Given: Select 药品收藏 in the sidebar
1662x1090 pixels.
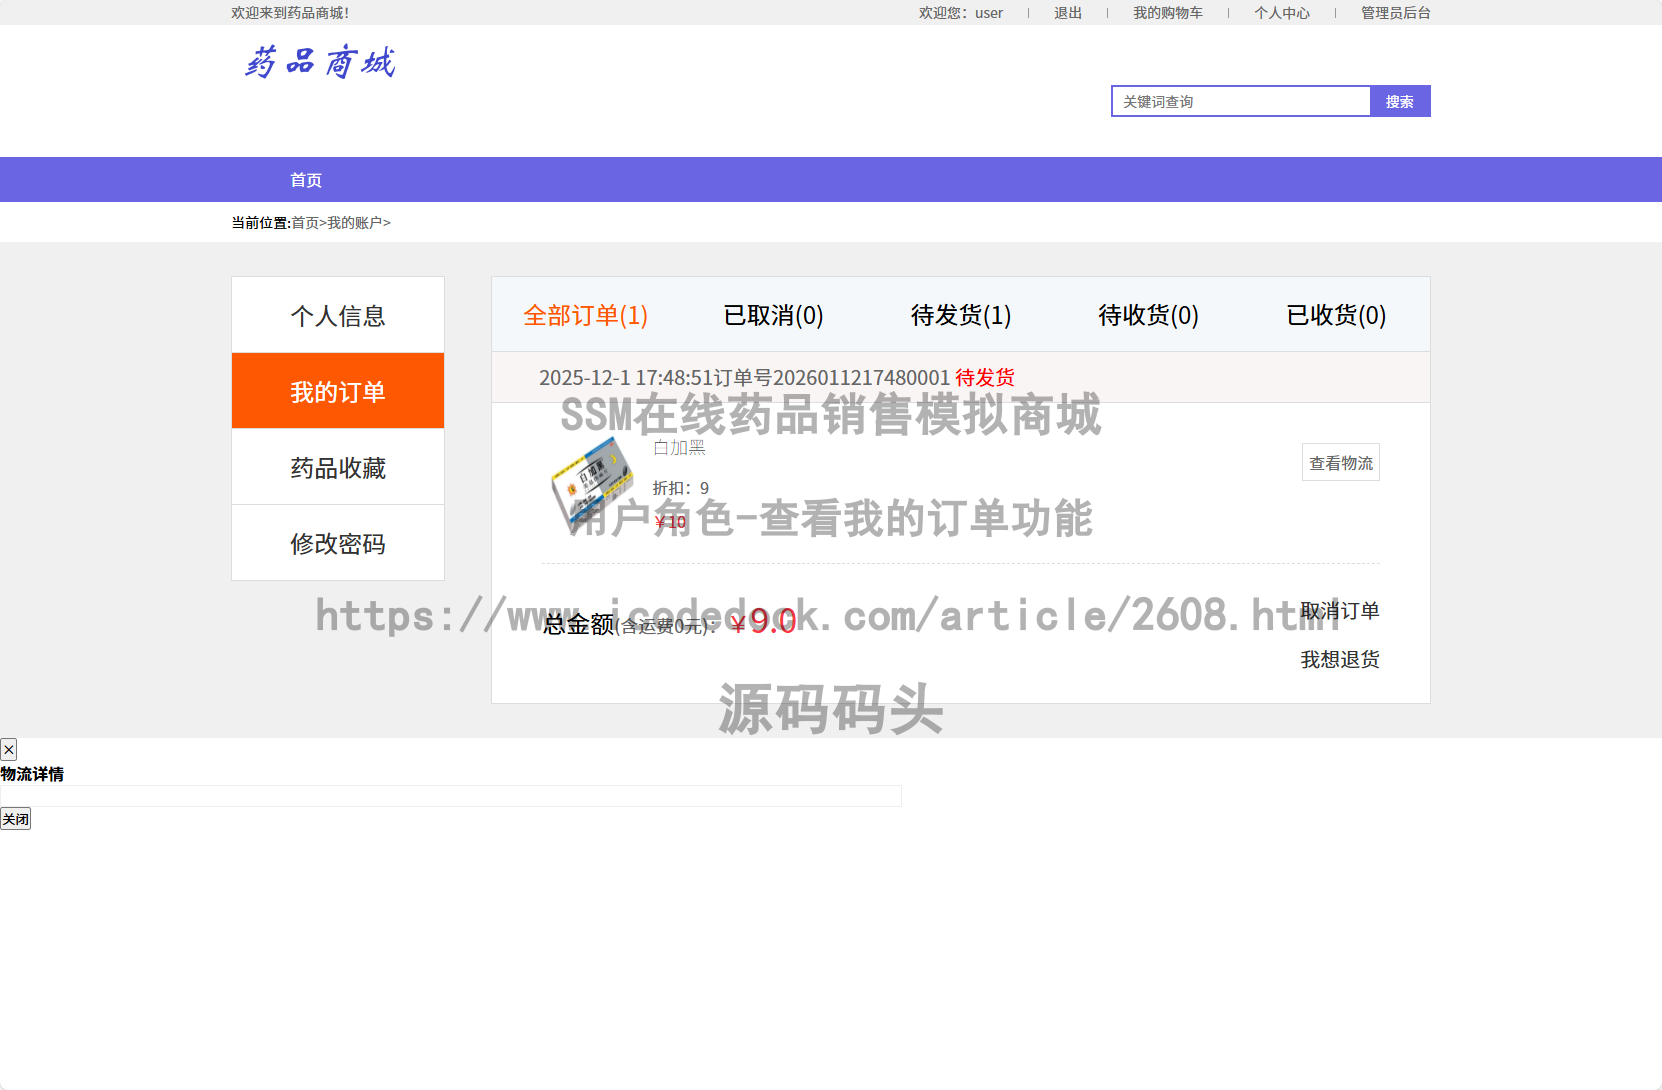Looking at the screenshot, I should (337, 467).
